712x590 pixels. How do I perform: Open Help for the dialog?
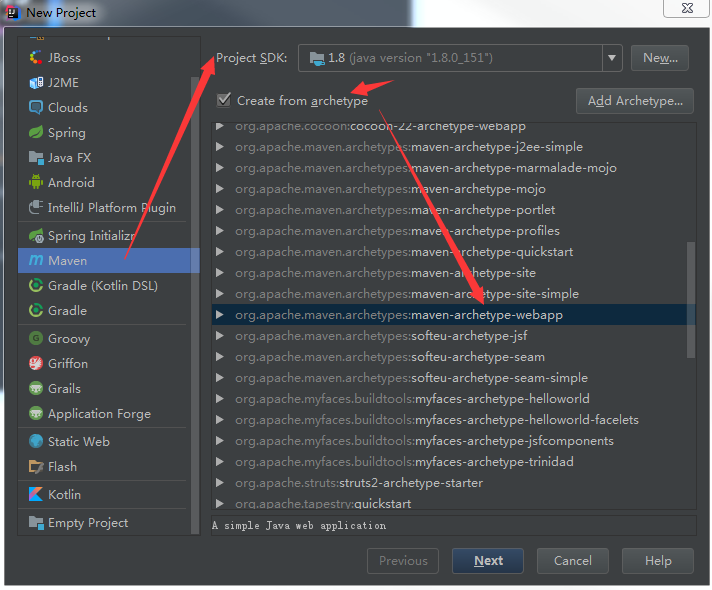coord(658,561)
